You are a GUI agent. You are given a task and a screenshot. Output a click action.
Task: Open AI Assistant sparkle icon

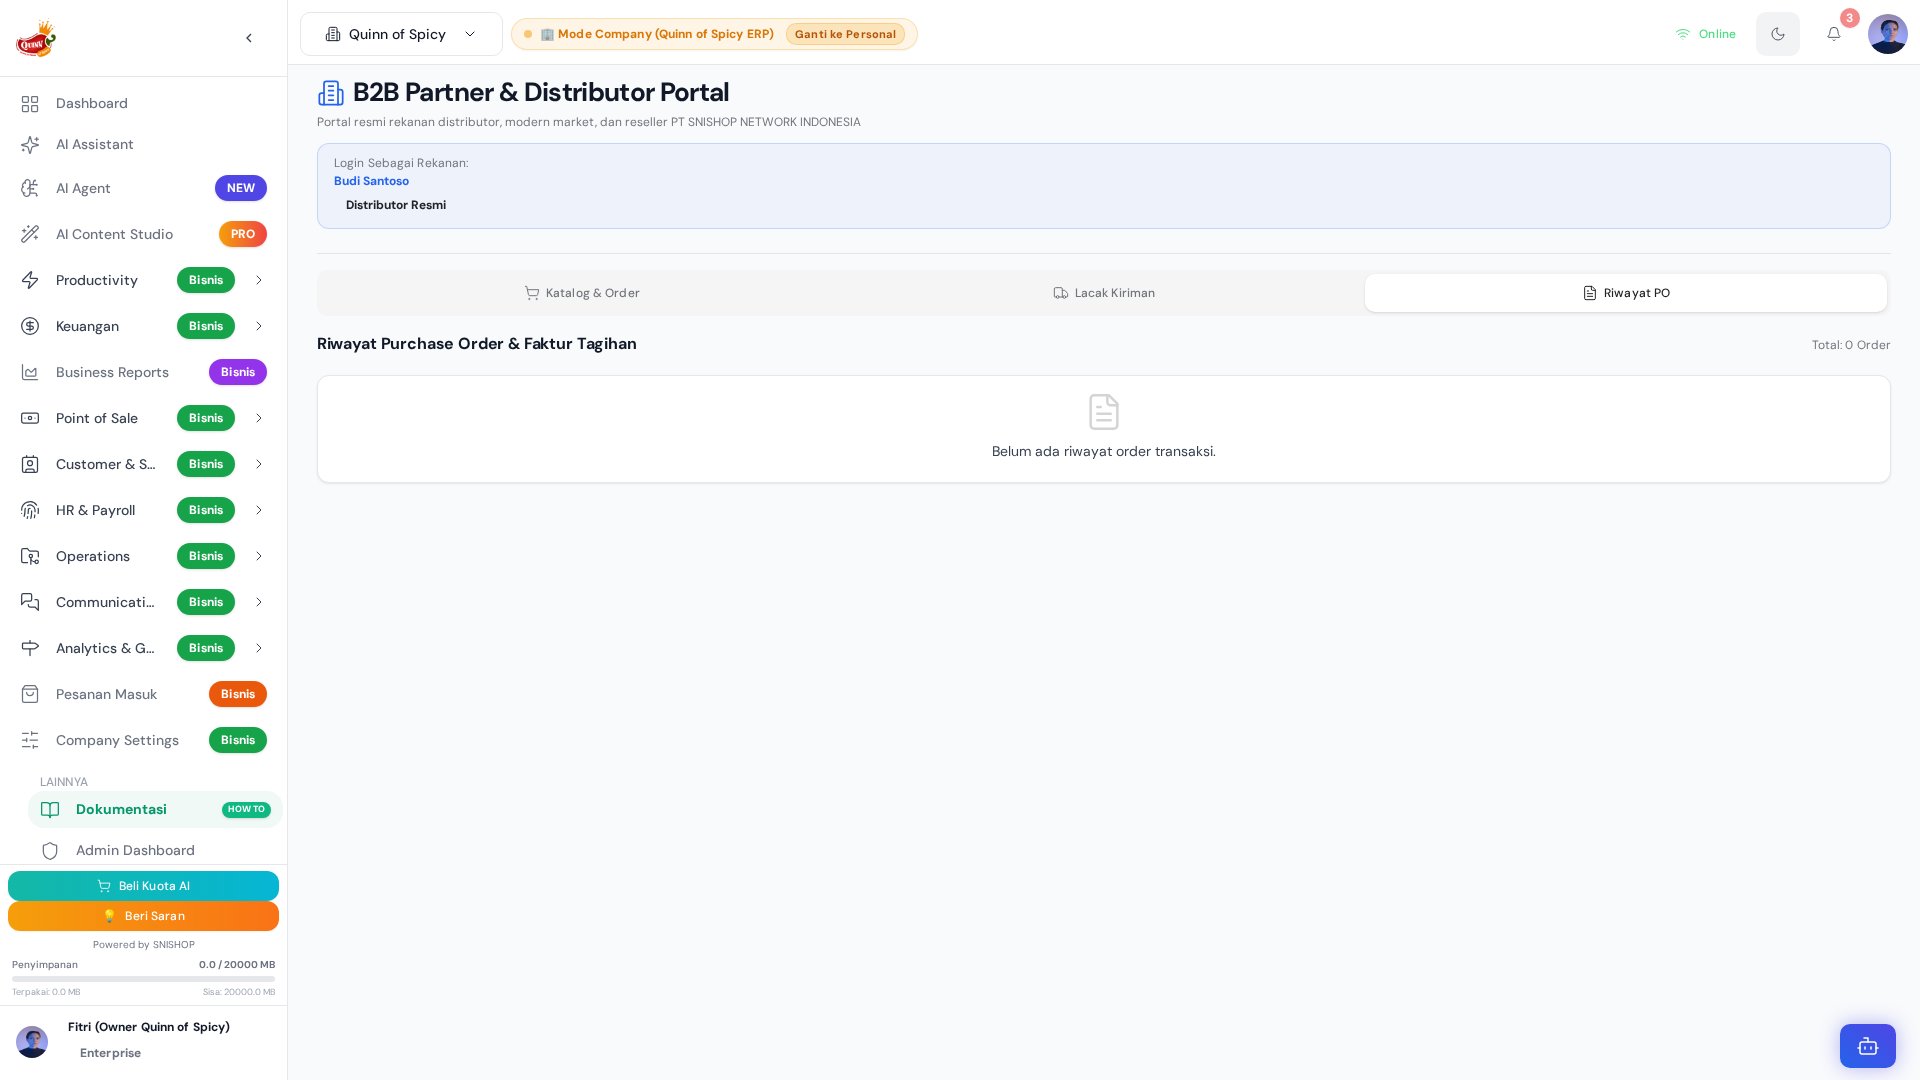[x=30, y=145]
